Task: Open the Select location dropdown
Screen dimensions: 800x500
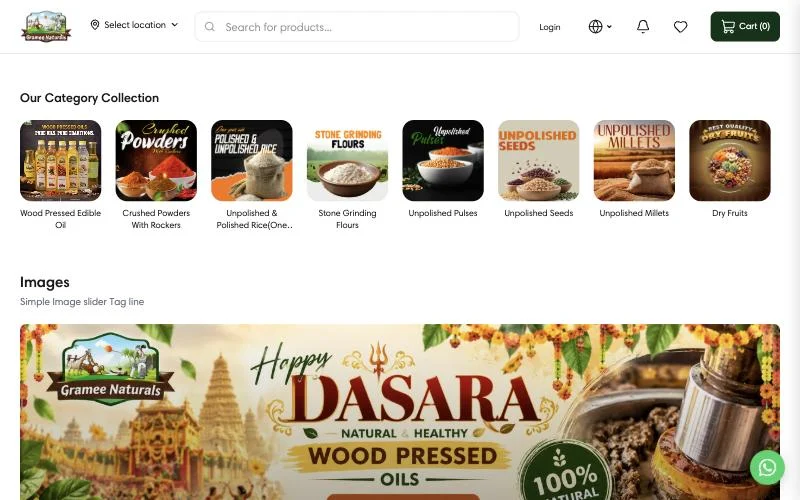Action: [134, 24]
